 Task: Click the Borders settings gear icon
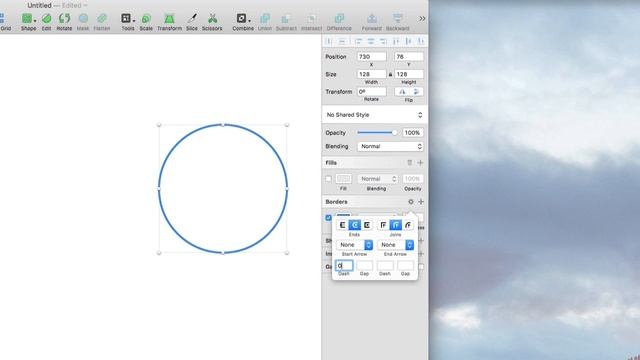click(411, 202)
